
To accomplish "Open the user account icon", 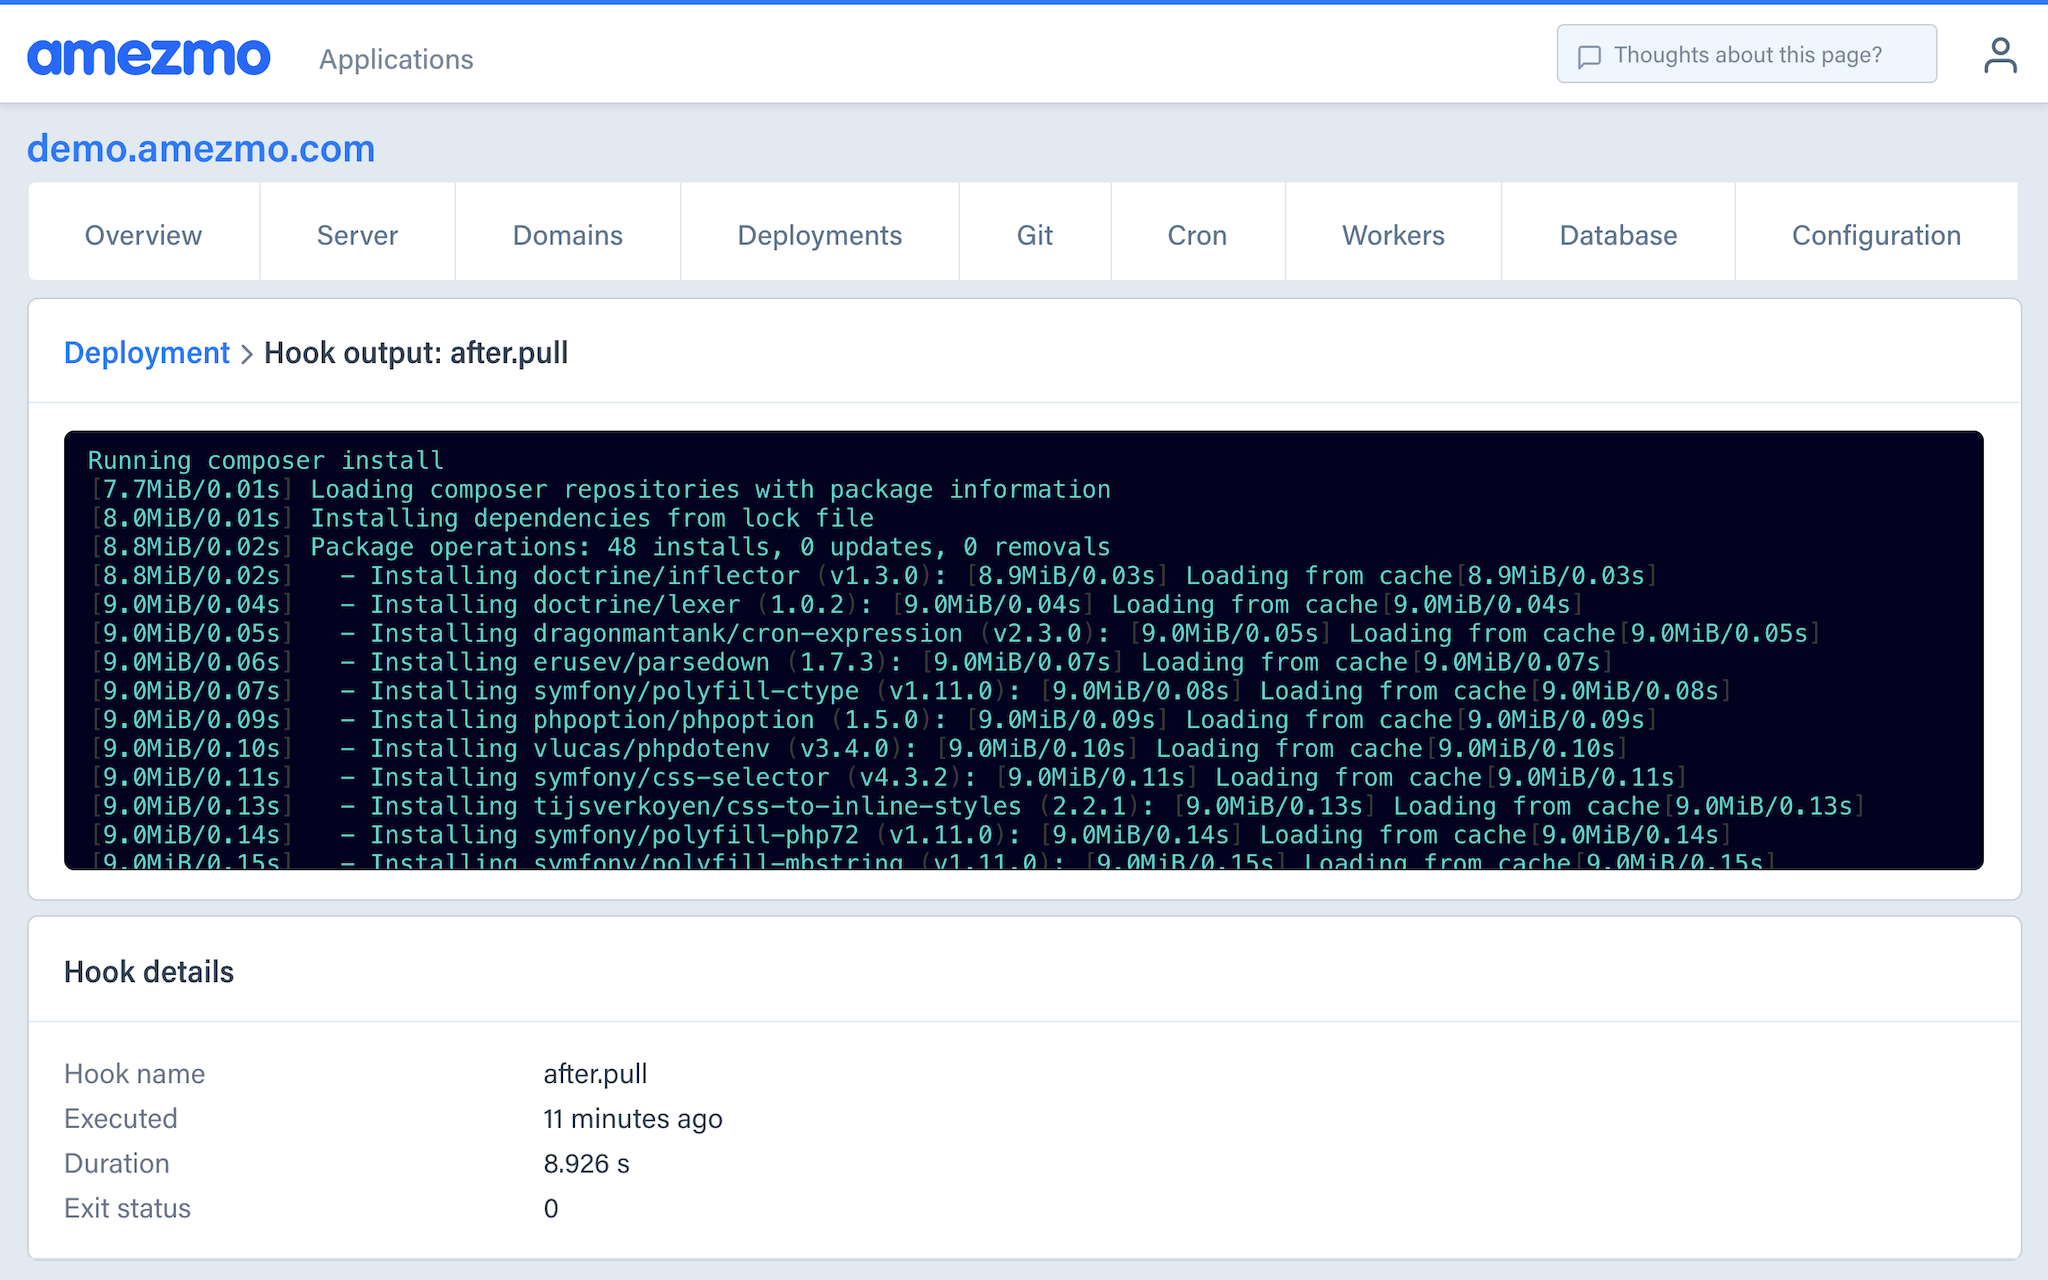I will coord(2000,56).
